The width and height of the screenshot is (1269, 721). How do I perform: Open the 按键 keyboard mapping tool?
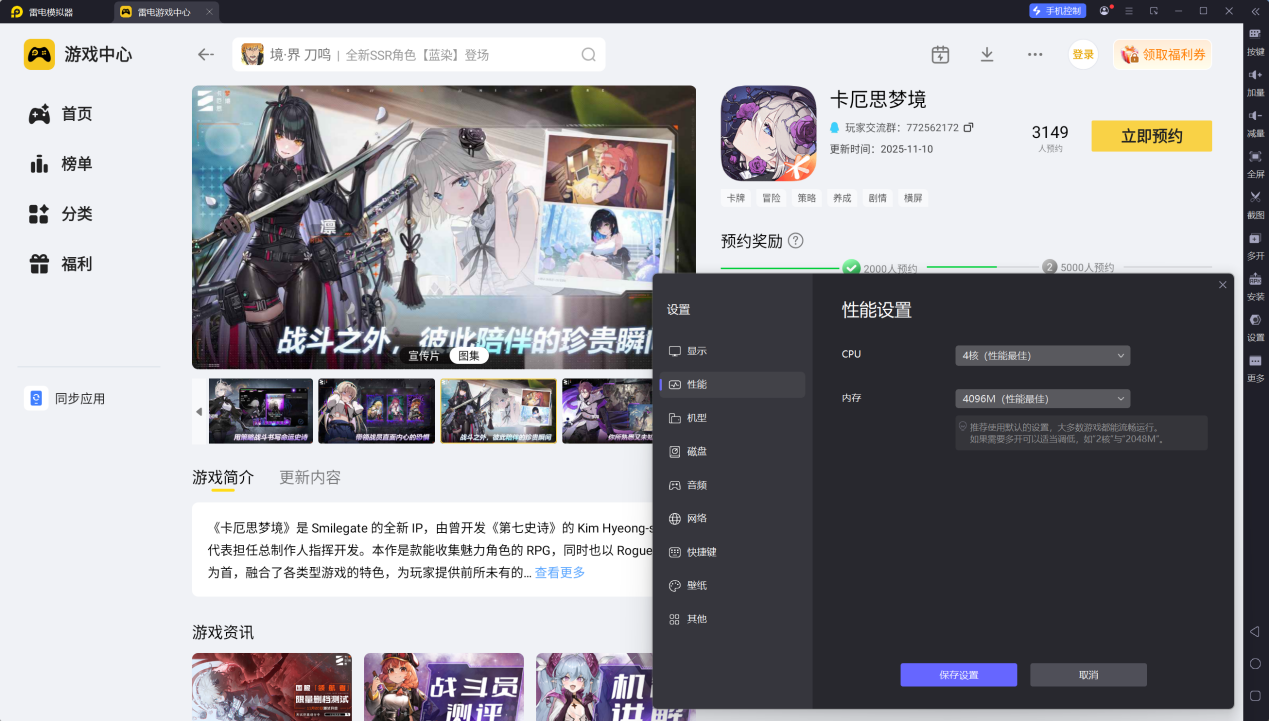1255,34
